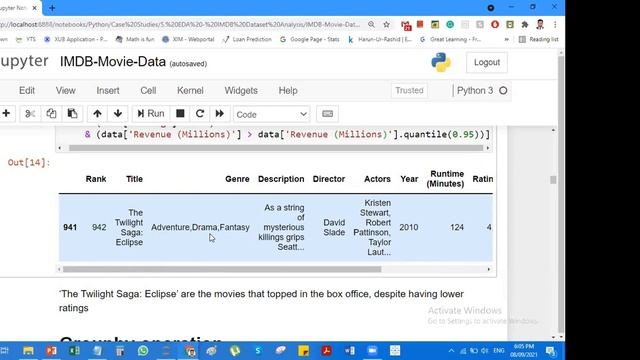This screenshot has height=360, width=640.
Task: Click the code cell horizontal scrollbar
Action: click(x=276, y=148)
